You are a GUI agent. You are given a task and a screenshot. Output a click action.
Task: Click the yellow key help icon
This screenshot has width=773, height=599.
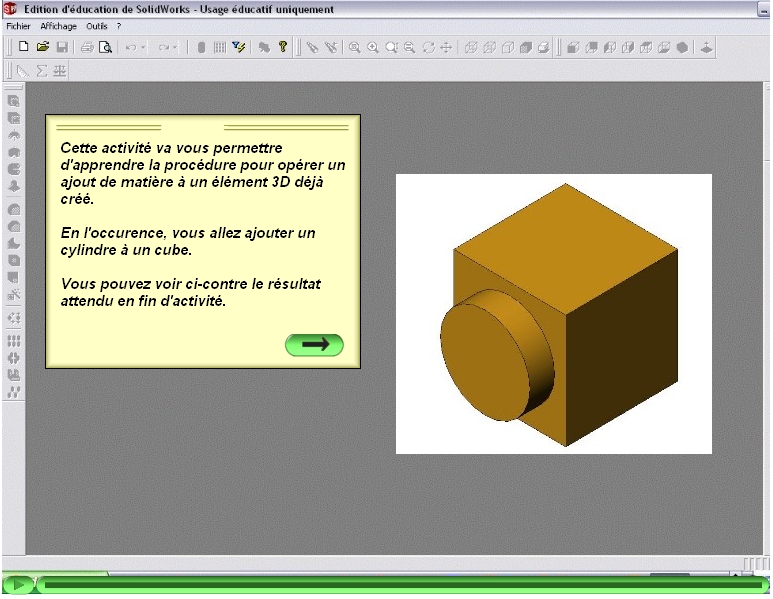(283, 47)
